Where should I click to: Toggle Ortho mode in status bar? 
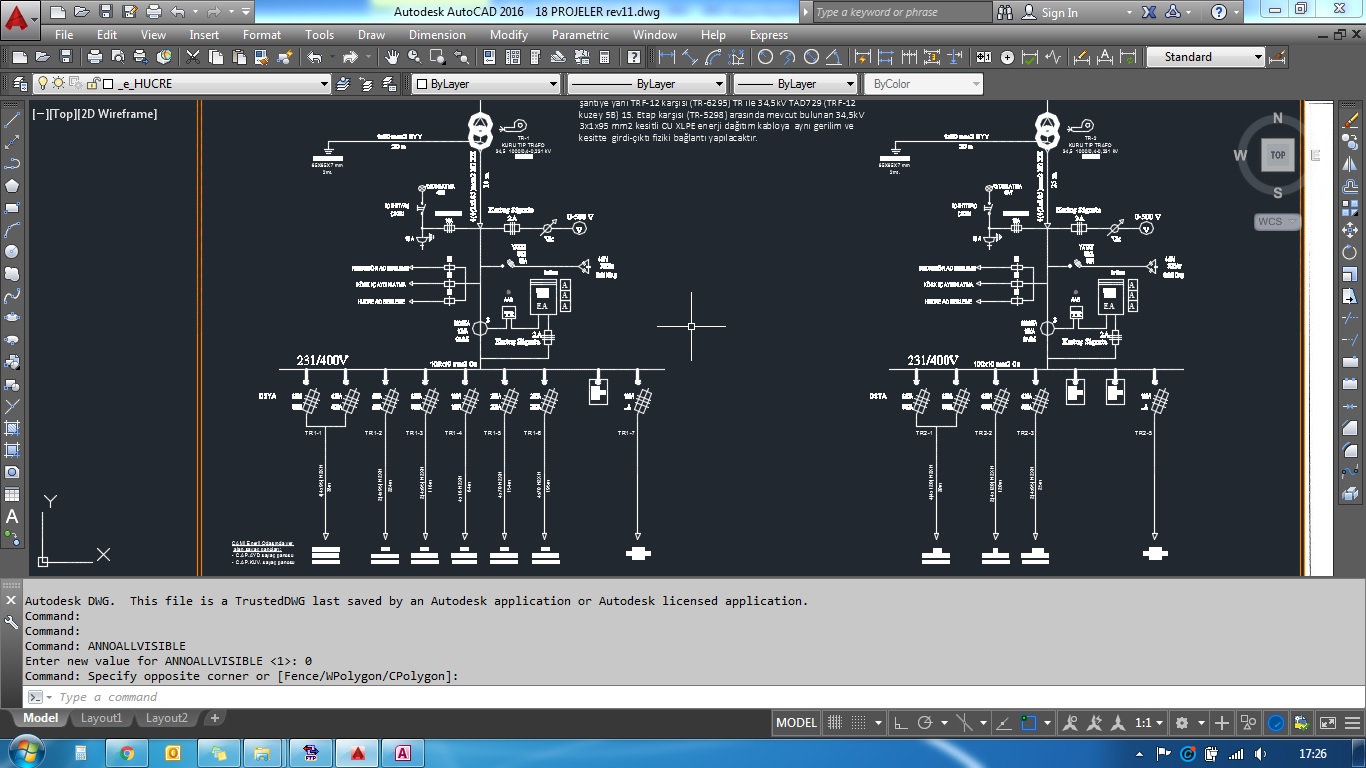(x=900, y=723)
